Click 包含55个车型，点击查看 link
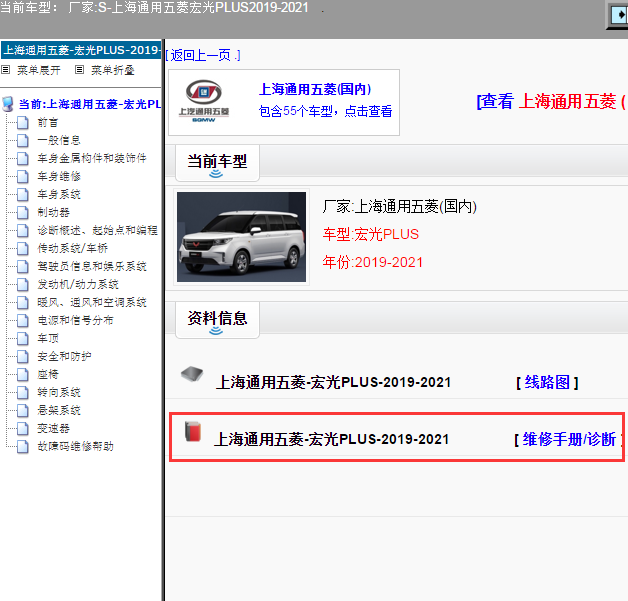The width and height of the screenshot is (628, 601). point(325,111)
